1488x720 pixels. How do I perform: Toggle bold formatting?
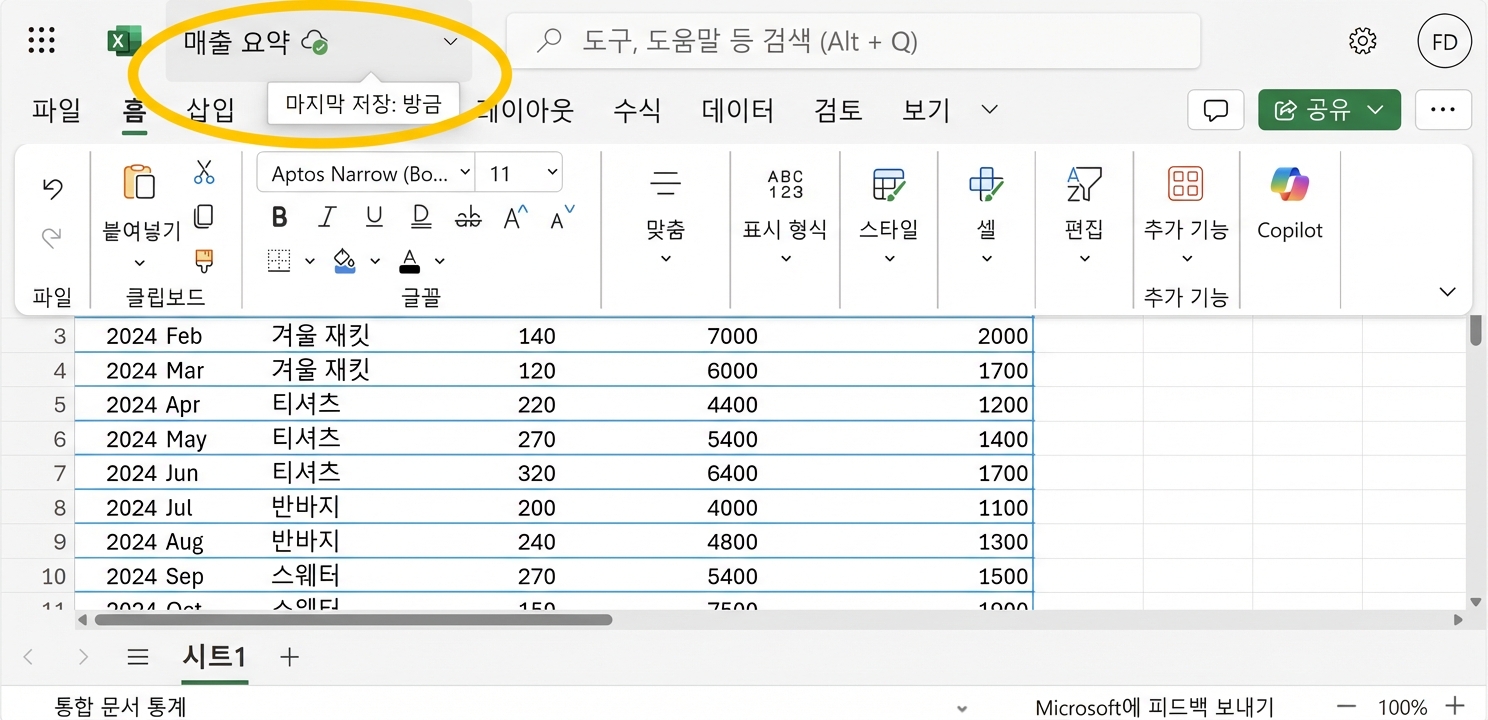tap(280, 217)
